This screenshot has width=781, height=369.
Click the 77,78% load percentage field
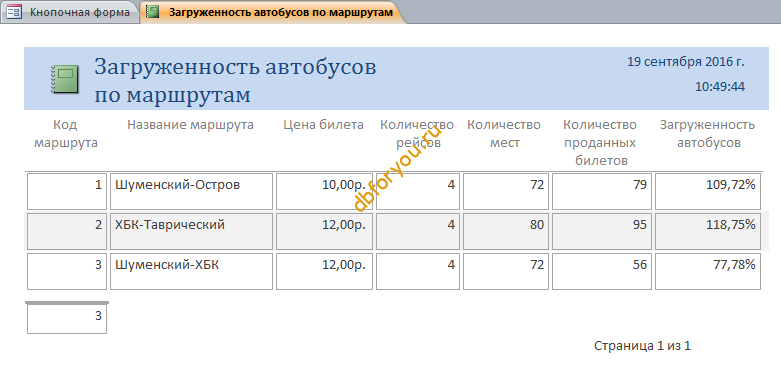pos(708,271)
